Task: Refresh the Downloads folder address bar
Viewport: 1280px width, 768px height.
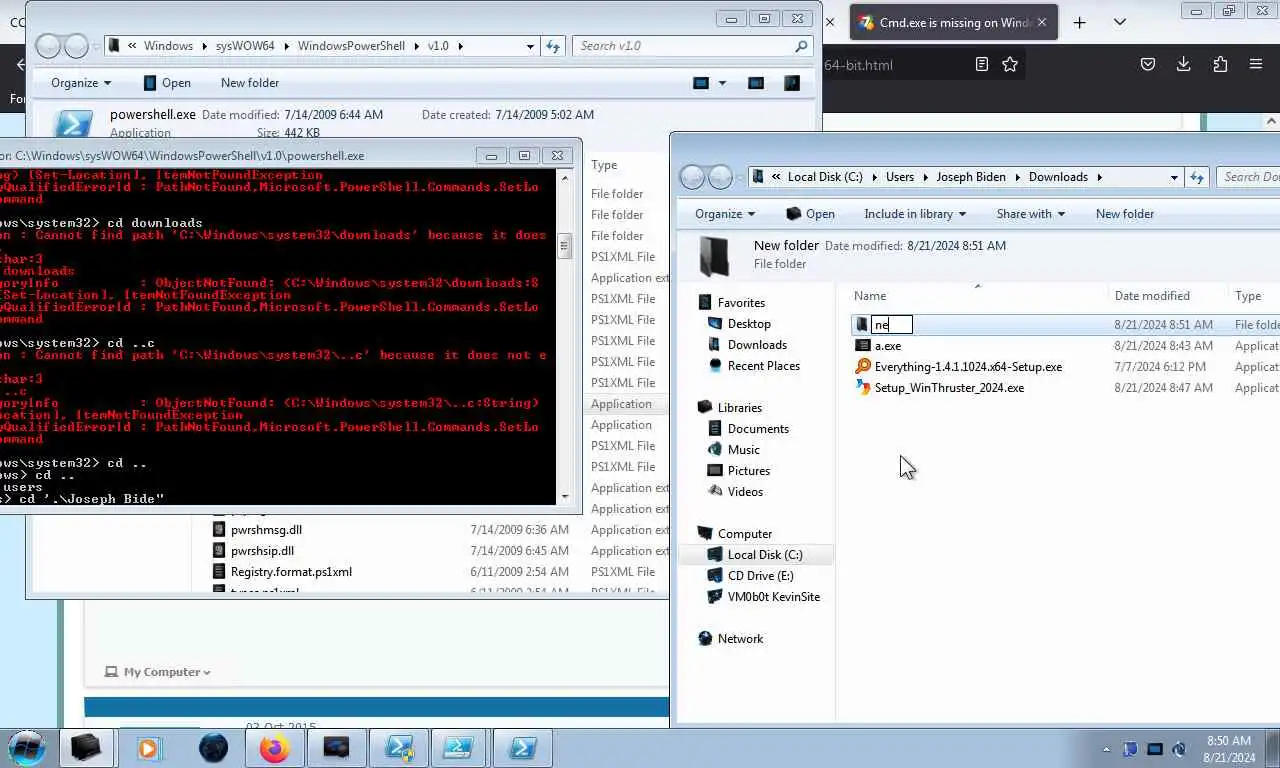Action: [x=1197, y=177]
